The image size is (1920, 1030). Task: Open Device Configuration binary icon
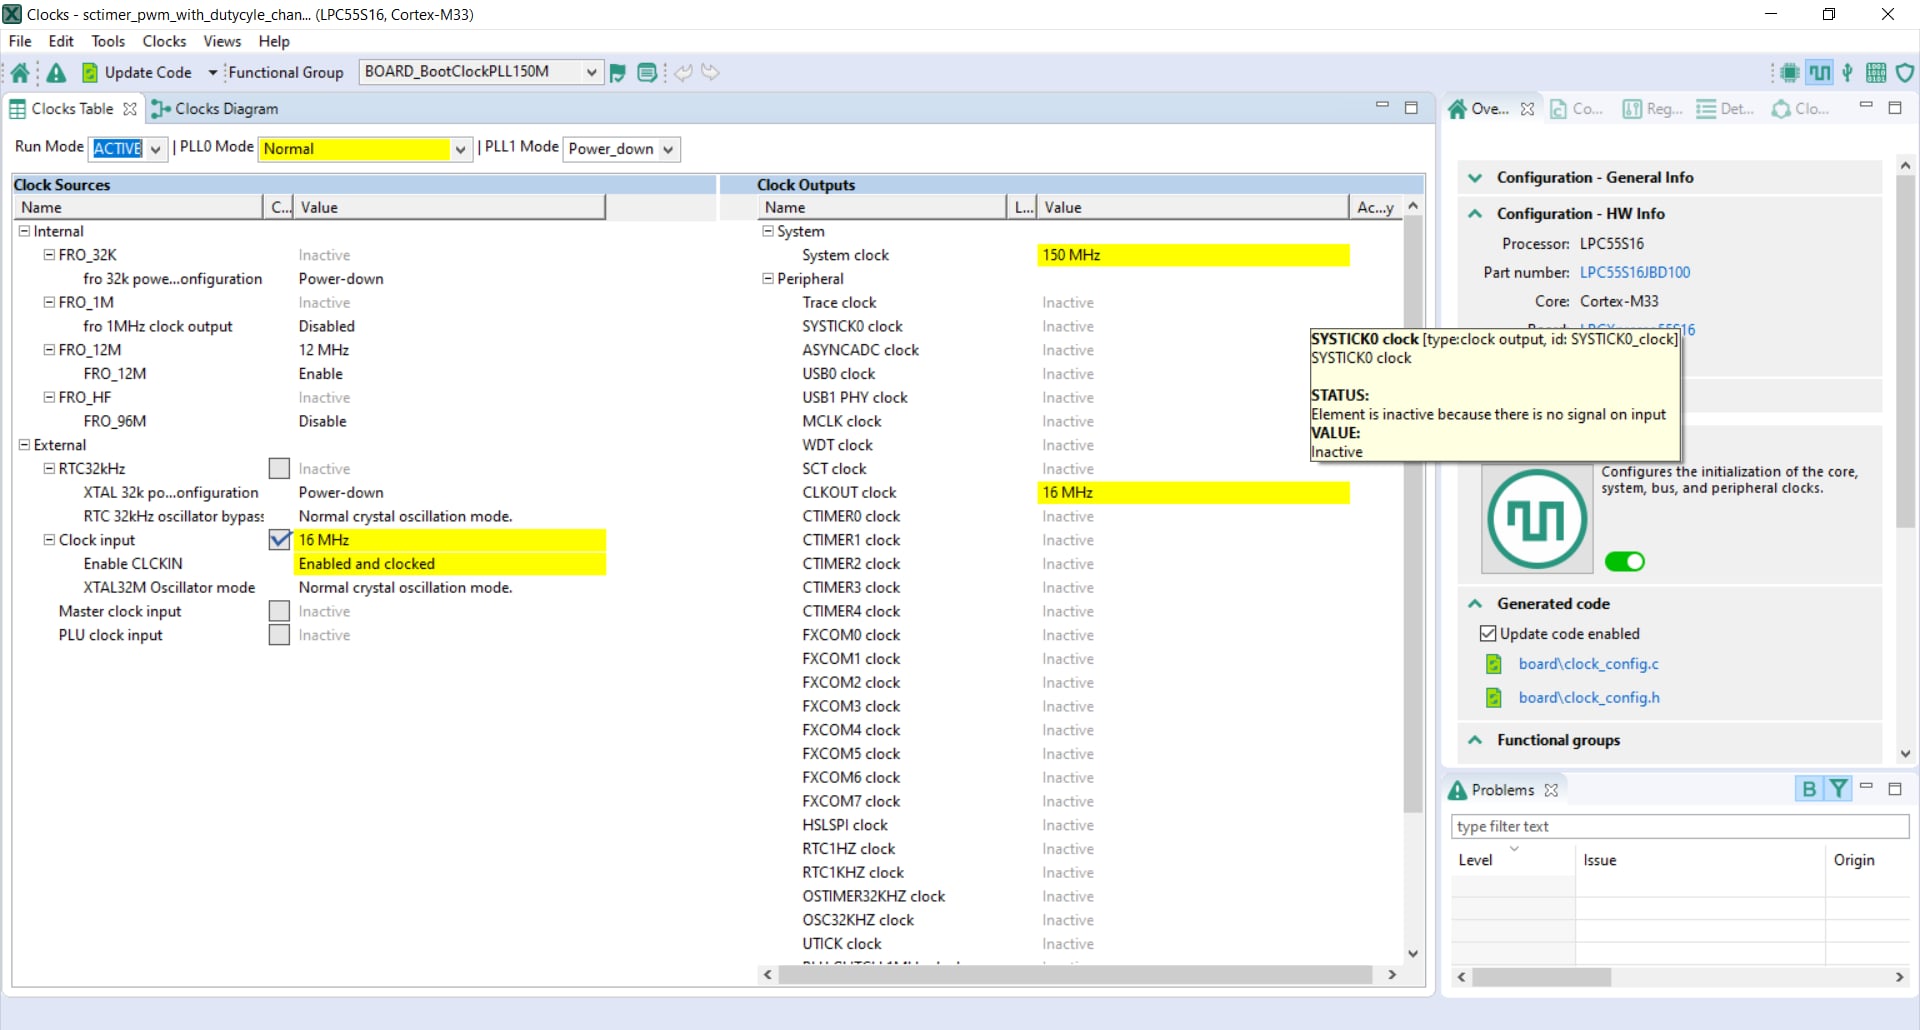pyautogui.click(x=1876, y=72)
